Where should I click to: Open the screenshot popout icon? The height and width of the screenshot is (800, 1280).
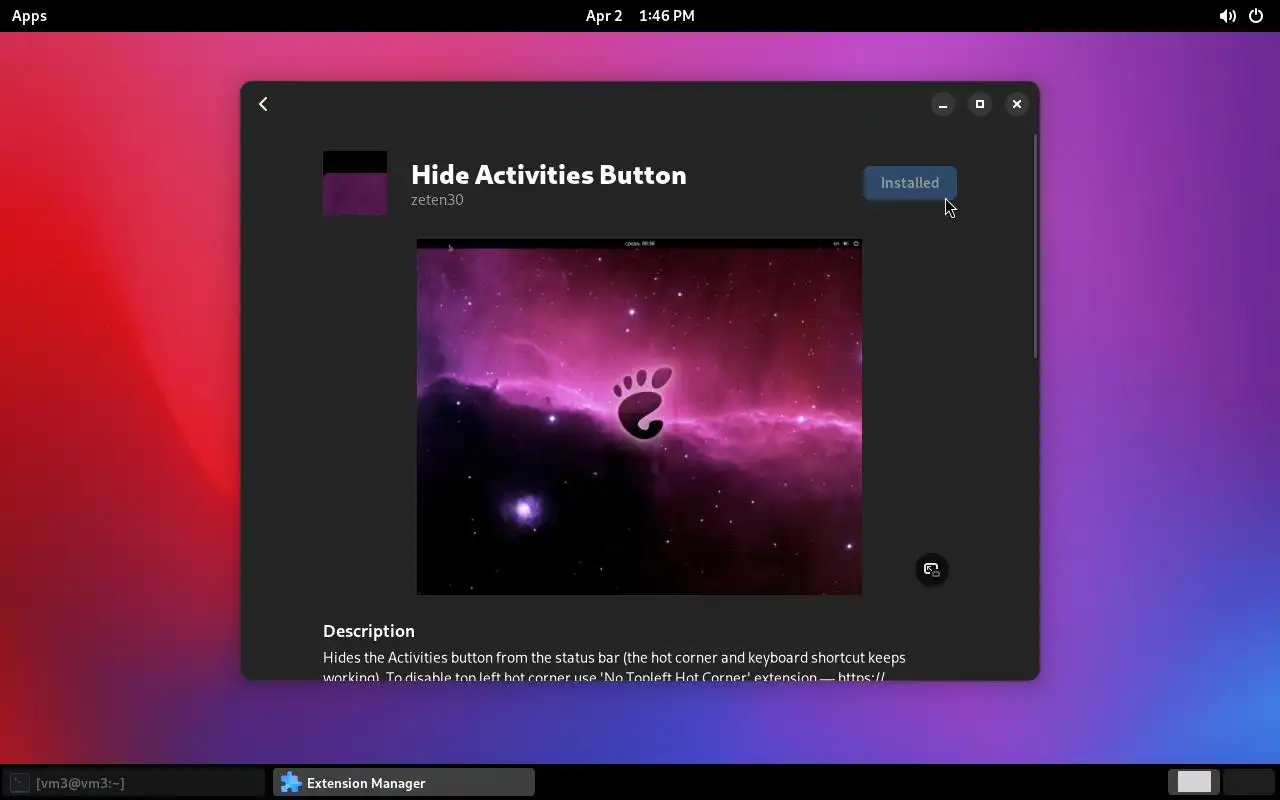coord(932,570)
